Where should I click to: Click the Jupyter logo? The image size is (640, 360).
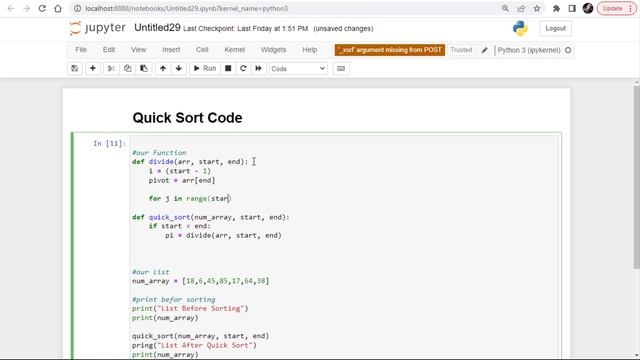click(98, 28)
